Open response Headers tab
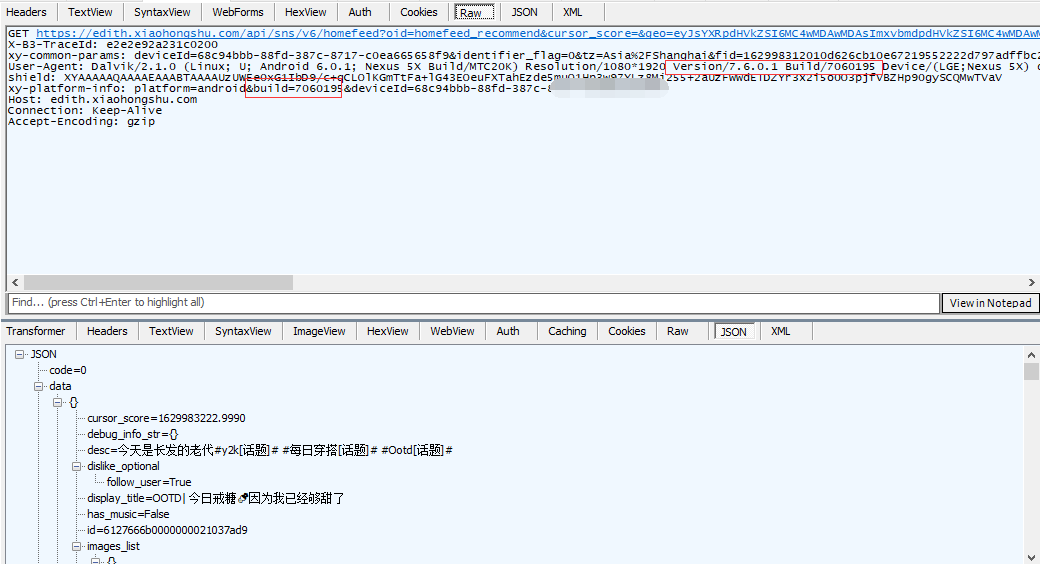The height and width of the screenshot is (564, 1040). click(x=107, y=331)
